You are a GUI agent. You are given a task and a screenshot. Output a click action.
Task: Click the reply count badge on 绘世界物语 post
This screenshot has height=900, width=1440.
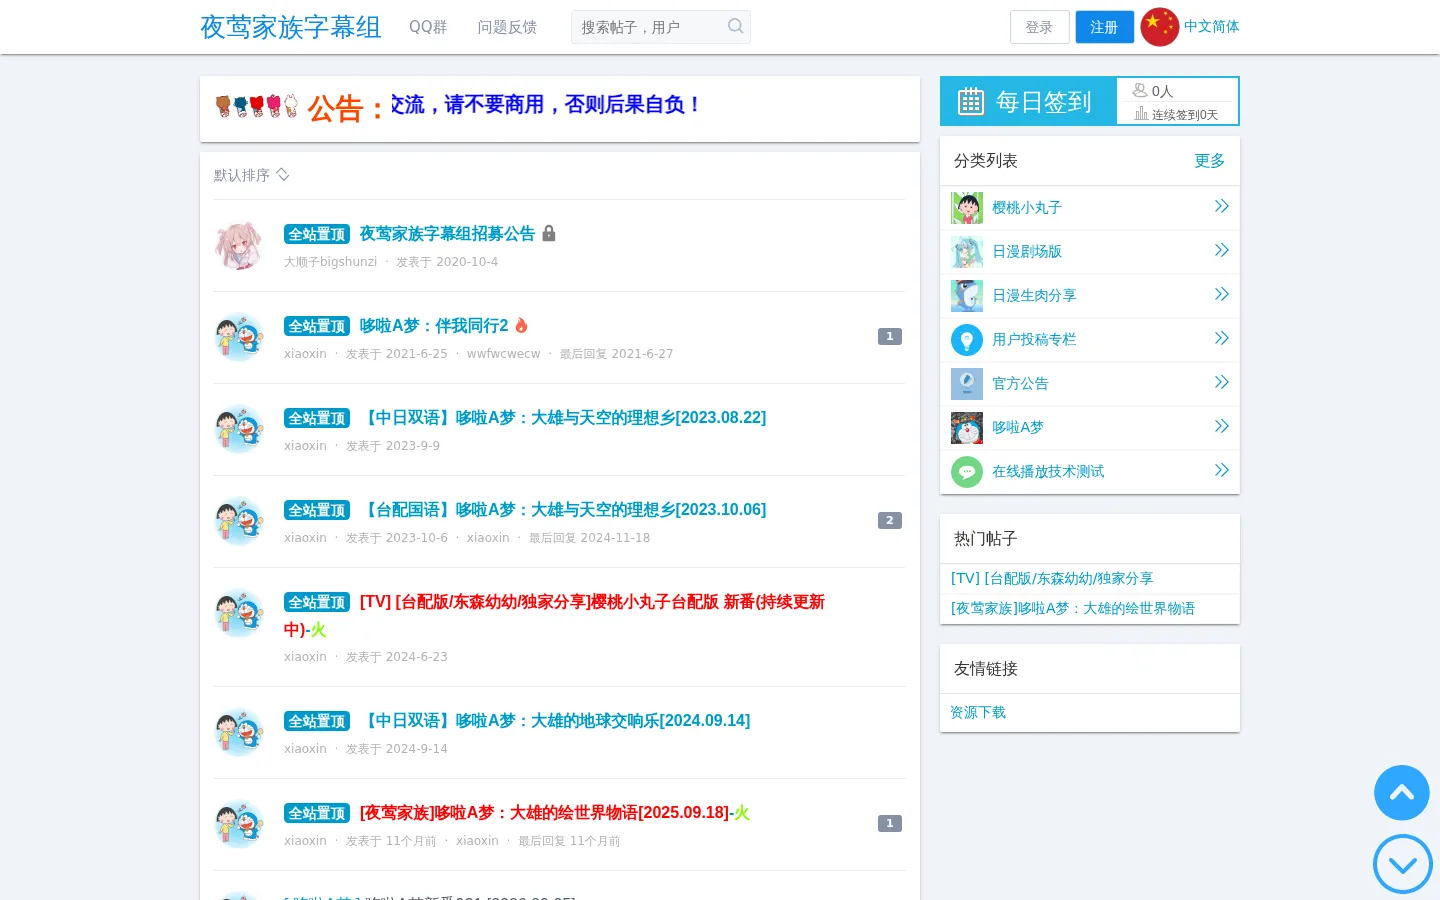pyautogui.click(x=890, y=824)
